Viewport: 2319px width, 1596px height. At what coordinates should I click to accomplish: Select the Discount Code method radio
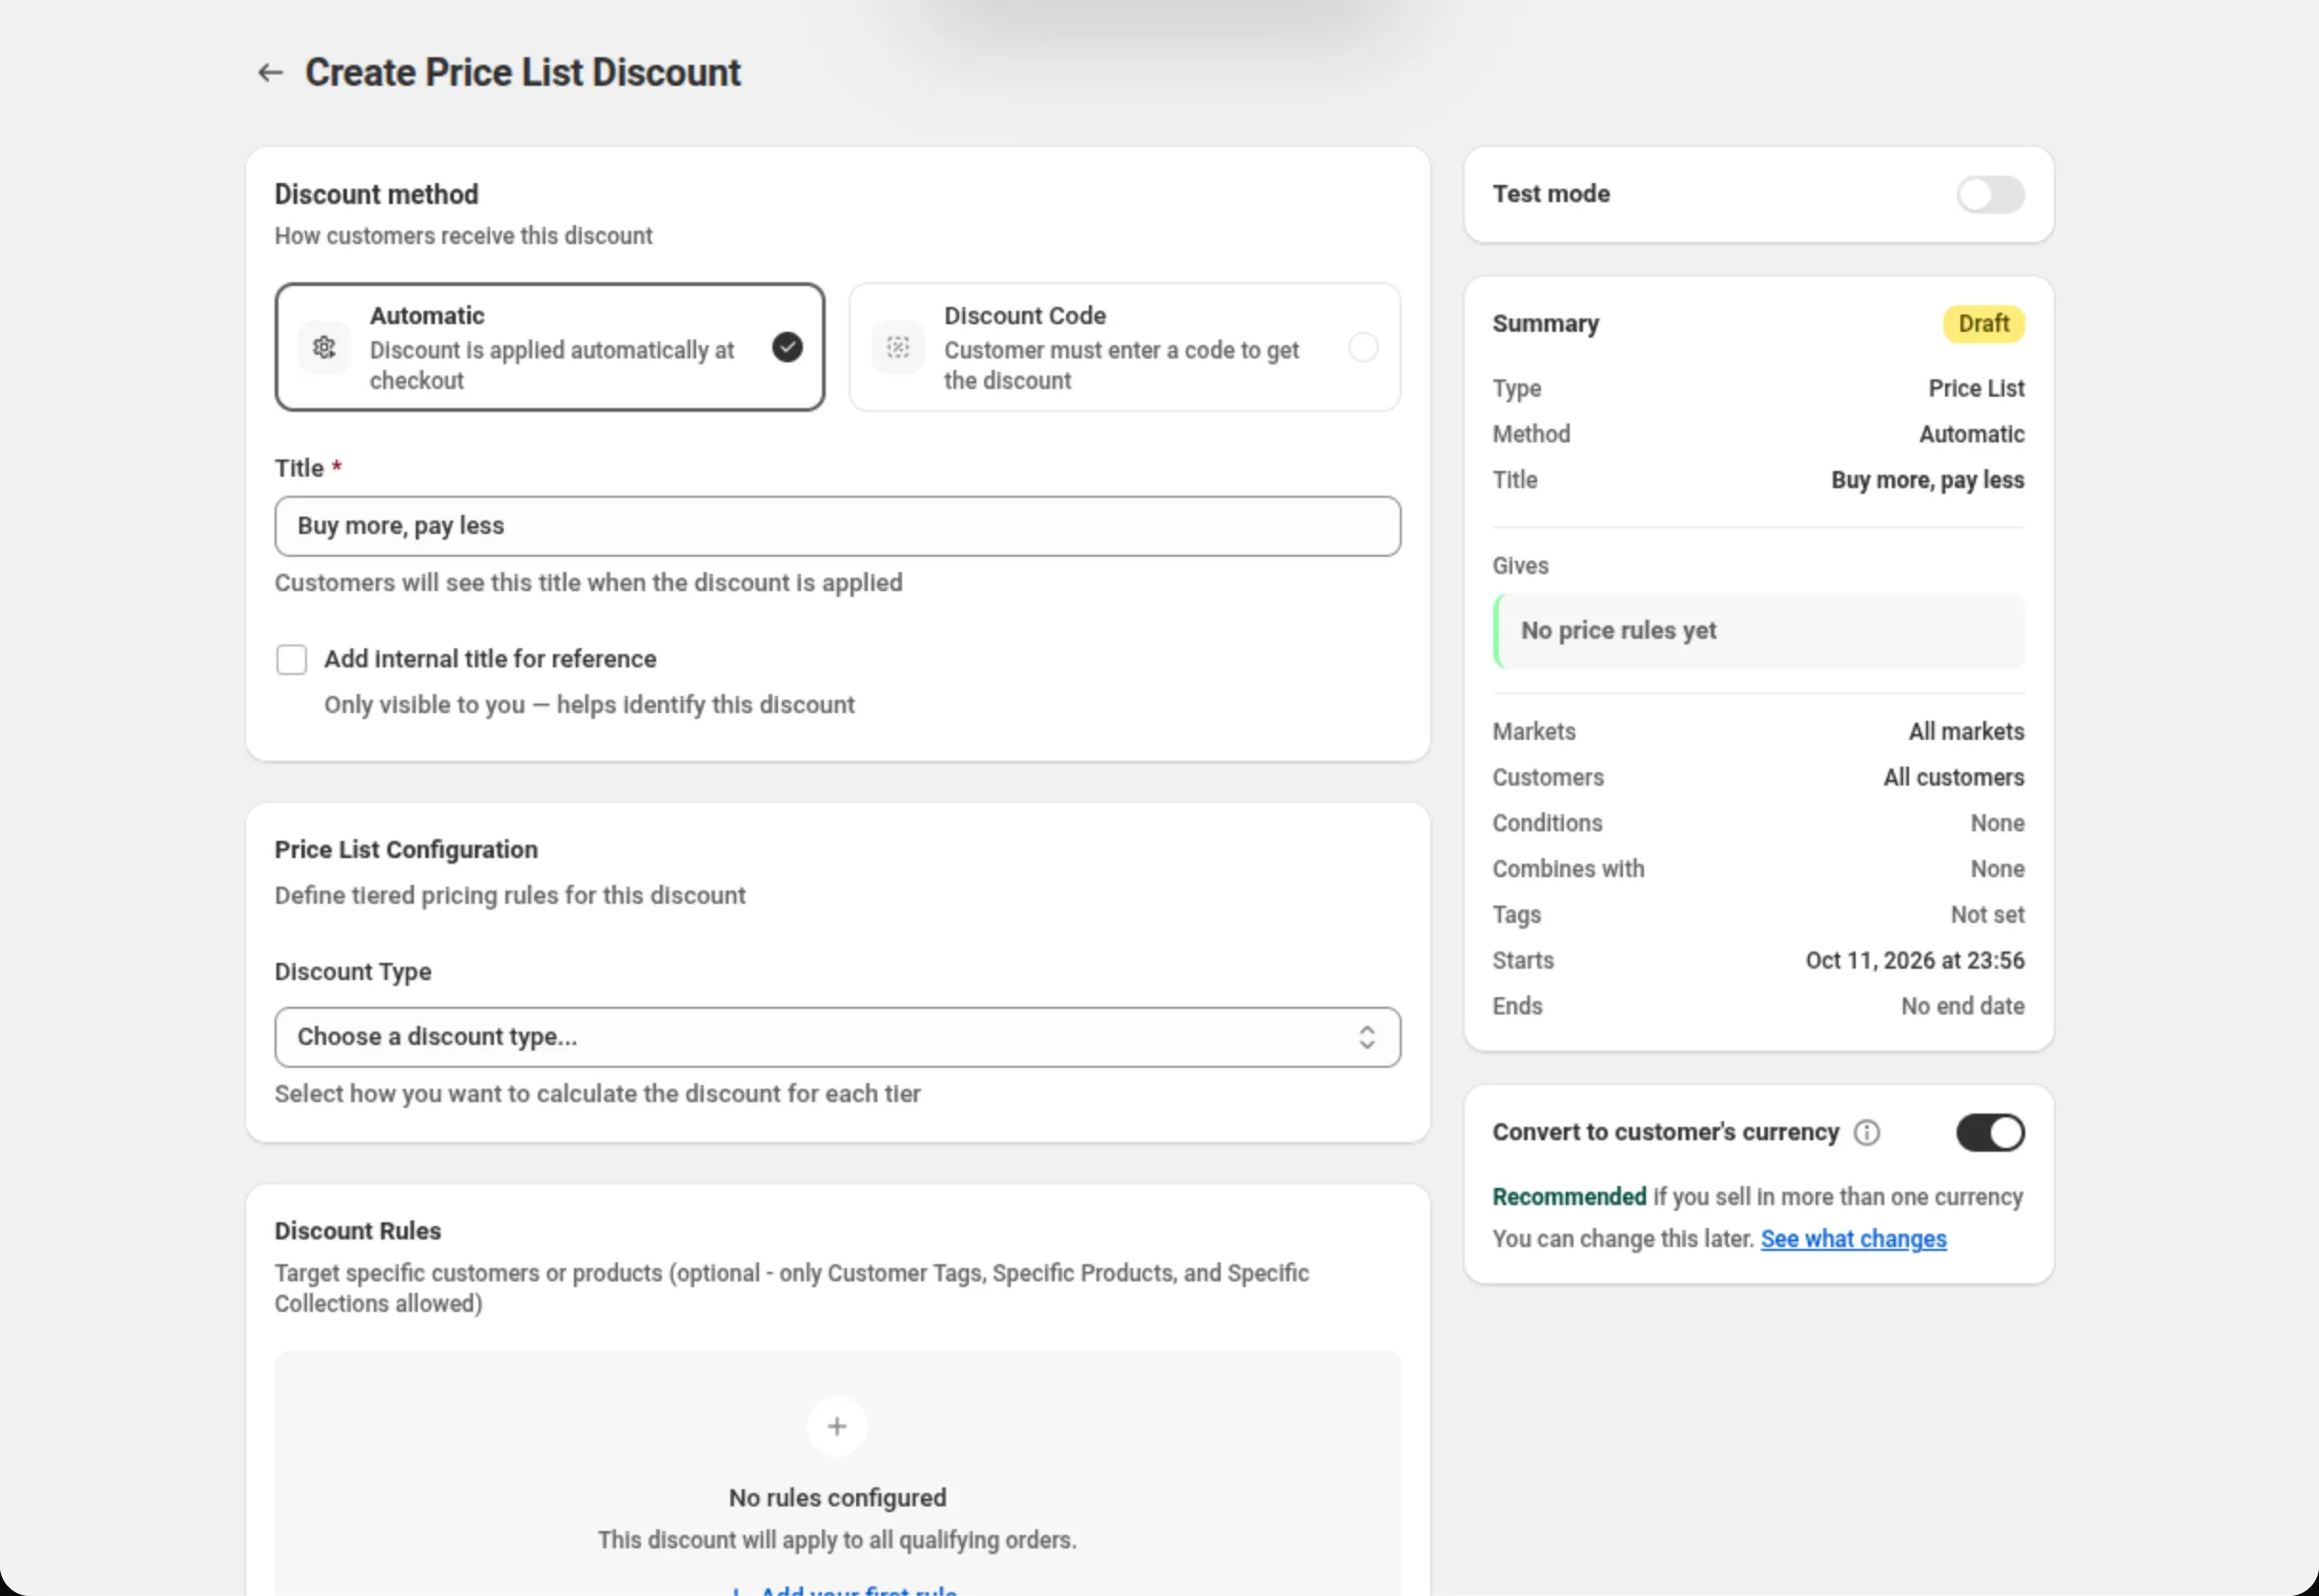[1363, 347]
